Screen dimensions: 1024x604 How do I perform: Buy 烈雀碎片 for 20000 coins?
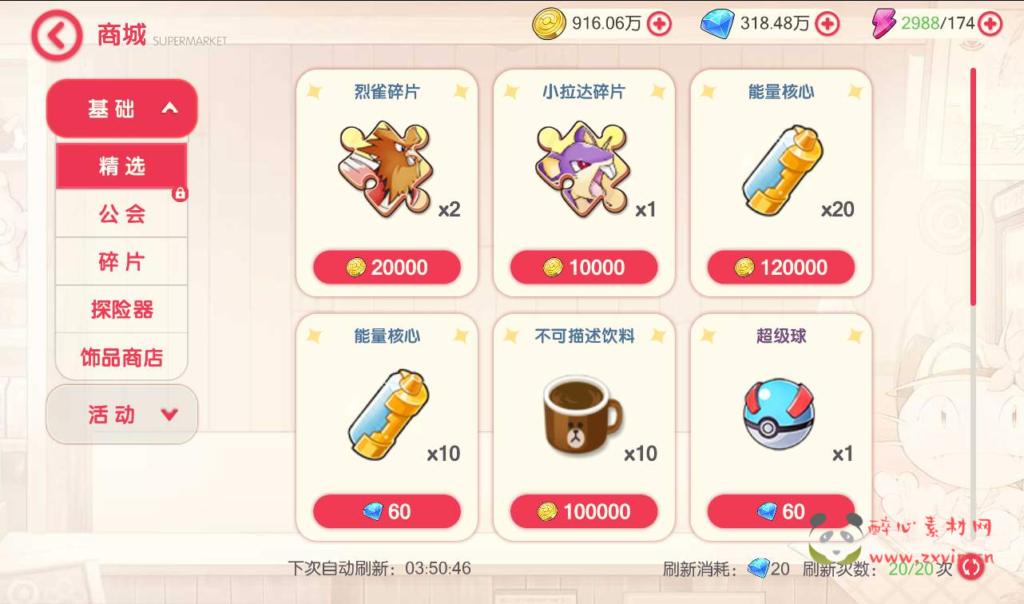[x=387, y=267]
